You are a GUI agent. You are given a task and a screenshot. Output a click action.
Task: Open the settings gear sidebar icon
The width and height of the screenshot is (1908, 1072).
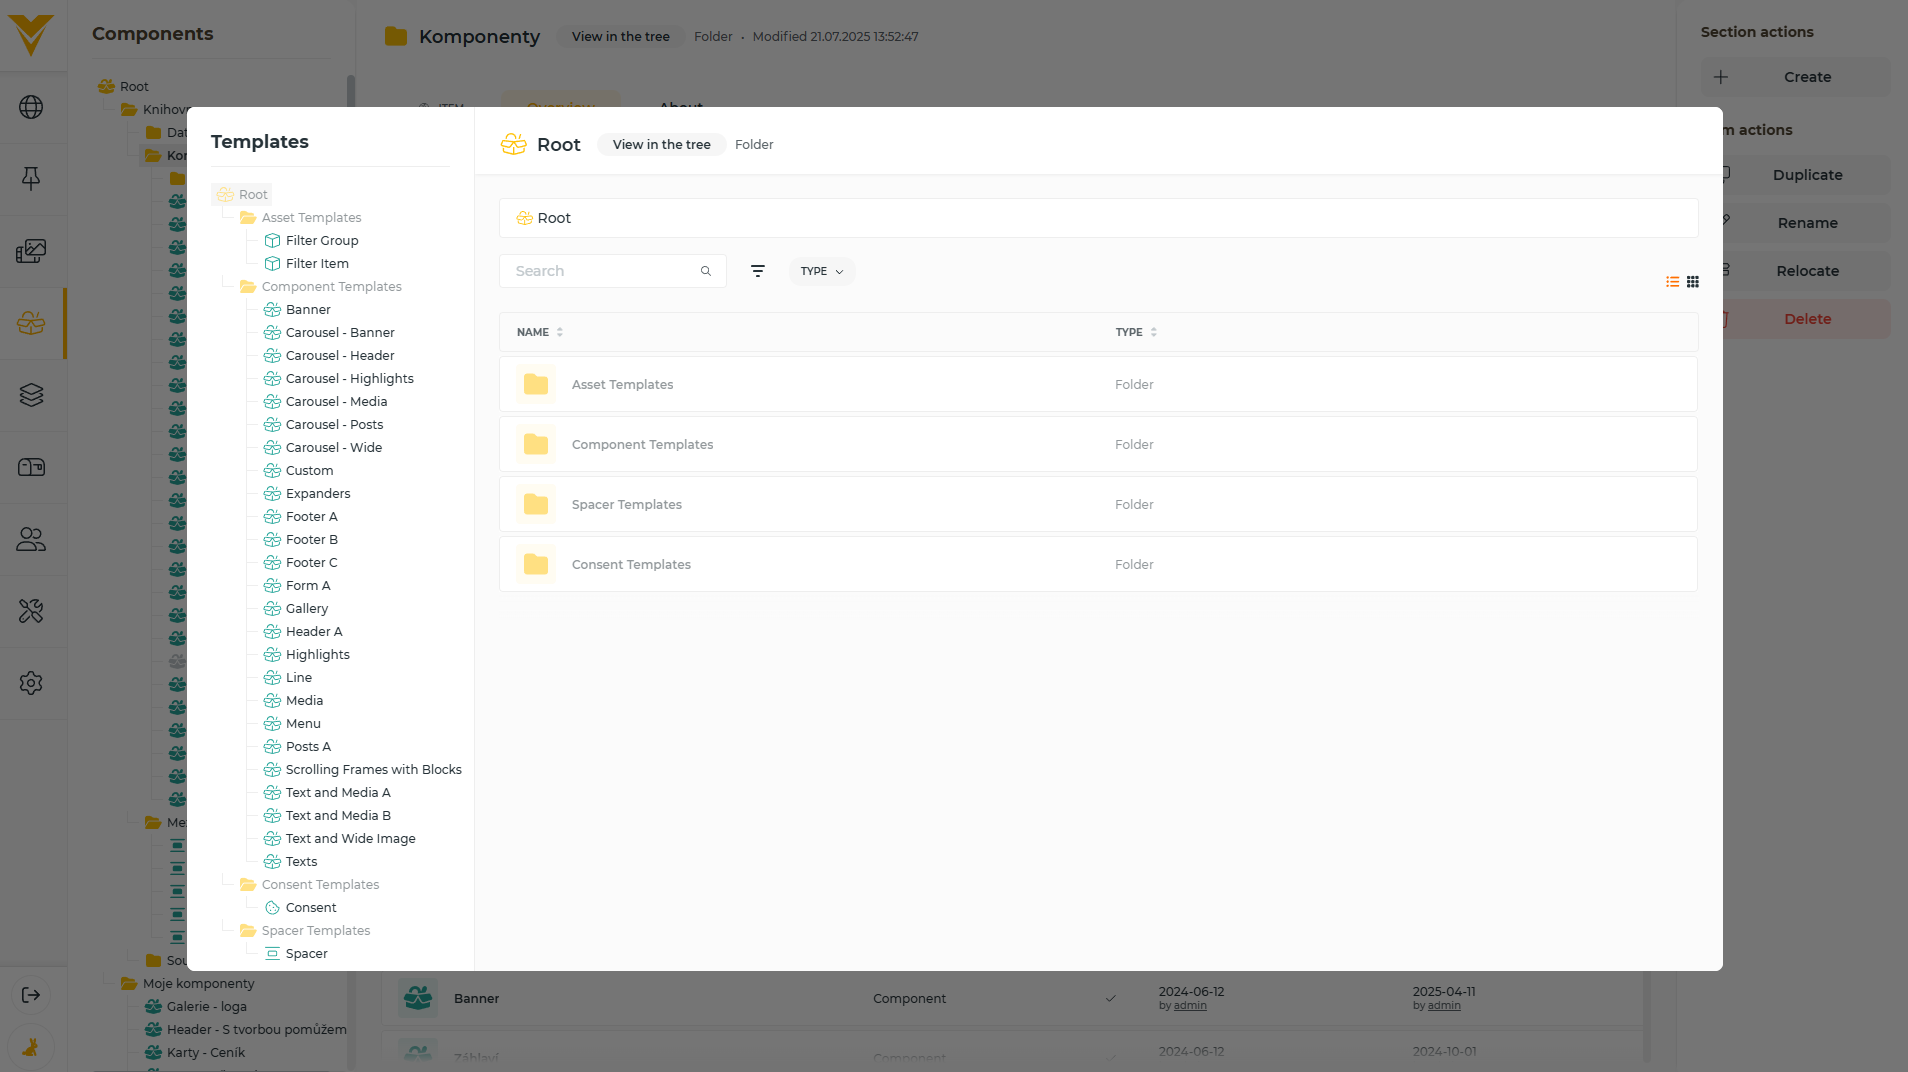click(31, 683)
